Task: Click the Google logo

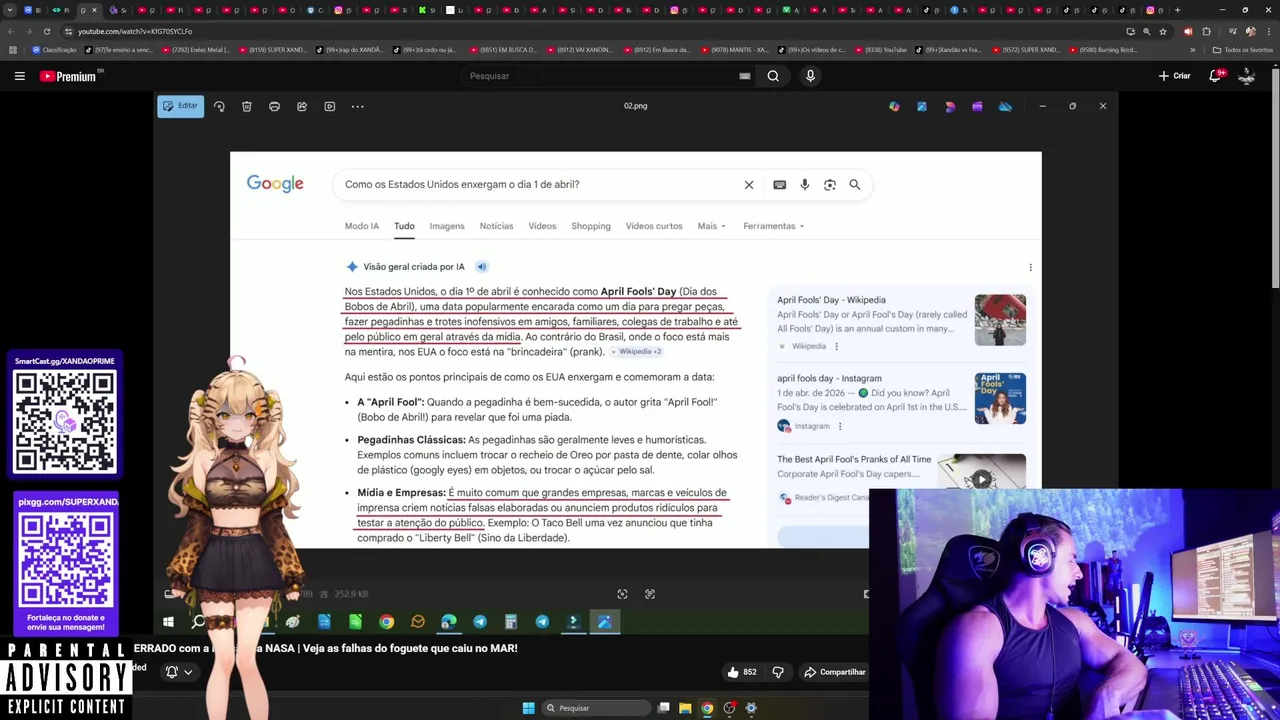Action: [x=275, y=184]
